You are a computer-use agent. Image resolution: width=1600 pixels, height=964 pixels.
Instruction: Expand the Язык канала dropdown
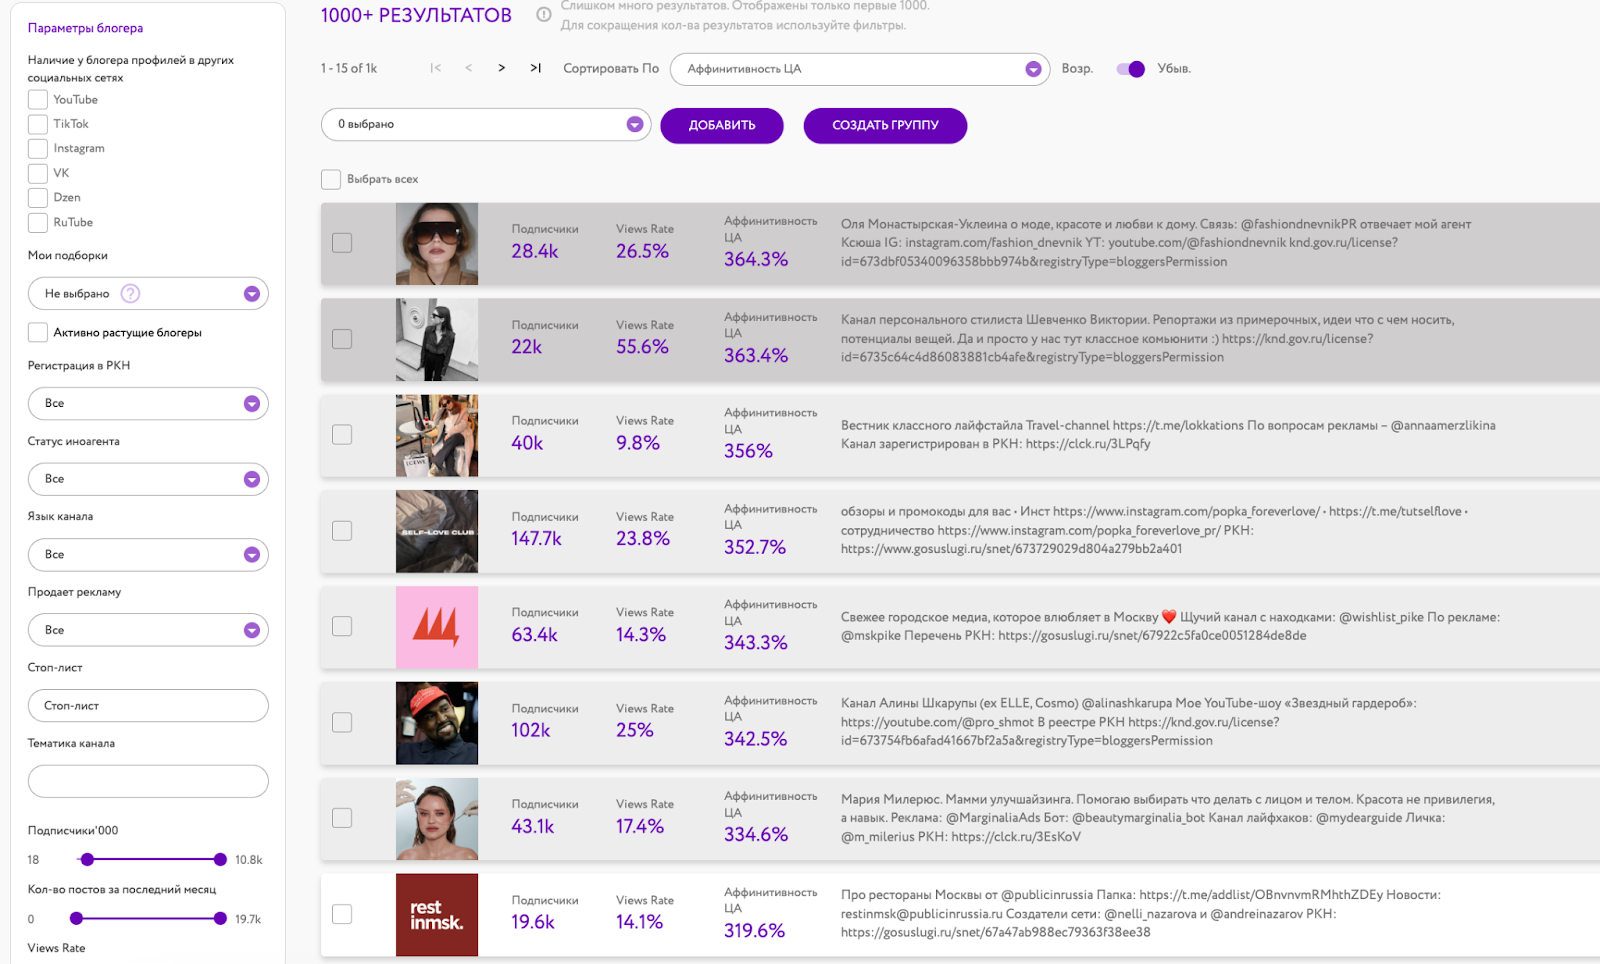click(148, 554)
